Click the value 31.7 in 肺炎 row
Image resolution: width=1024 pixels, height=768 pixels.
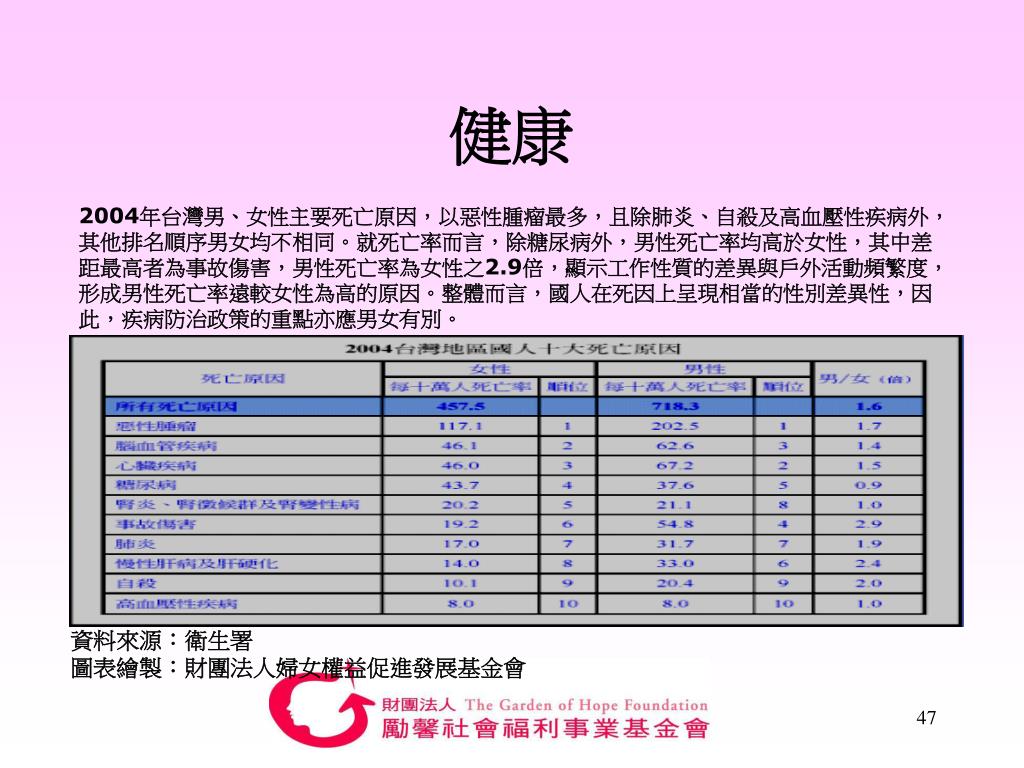[675, 543]
